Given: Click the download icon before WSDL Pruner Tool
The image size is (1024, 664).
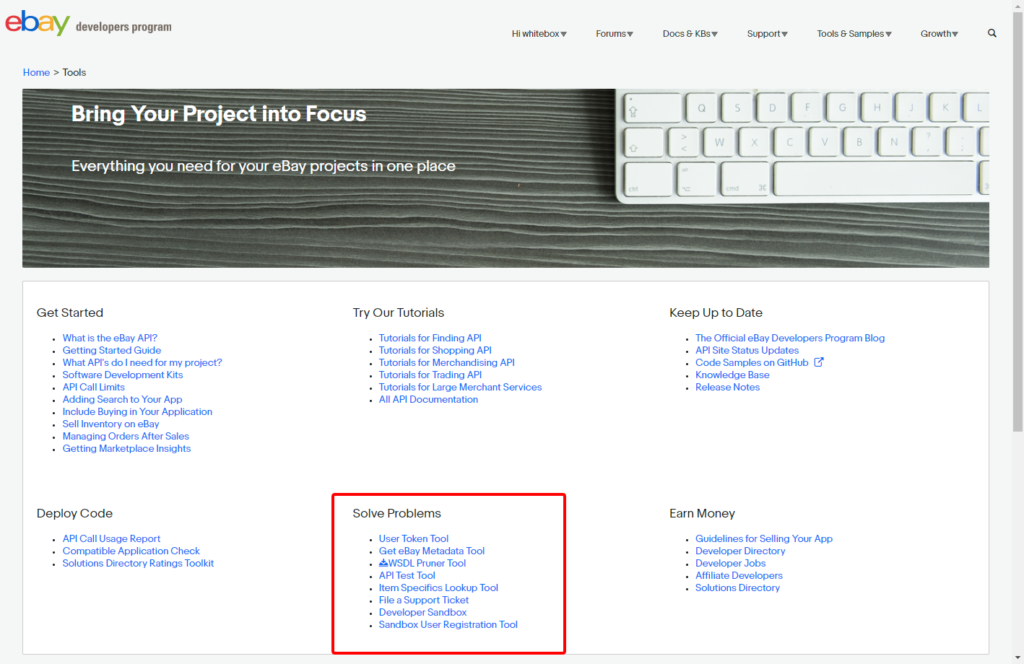Looking at the screenshot, I should click(x=383, y=563).
